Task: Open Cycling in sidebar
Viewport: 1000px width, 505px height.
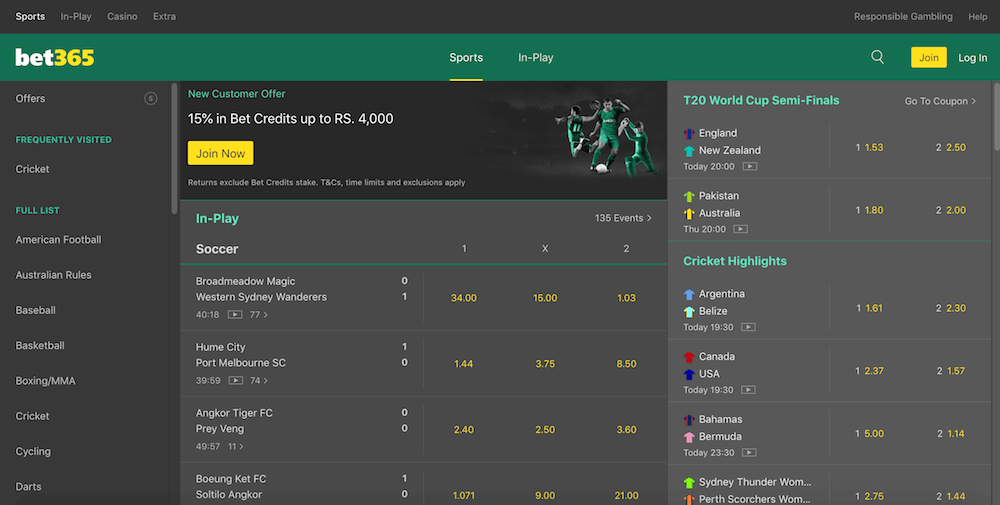Action: pyautogui.click(x=33, y=451)
